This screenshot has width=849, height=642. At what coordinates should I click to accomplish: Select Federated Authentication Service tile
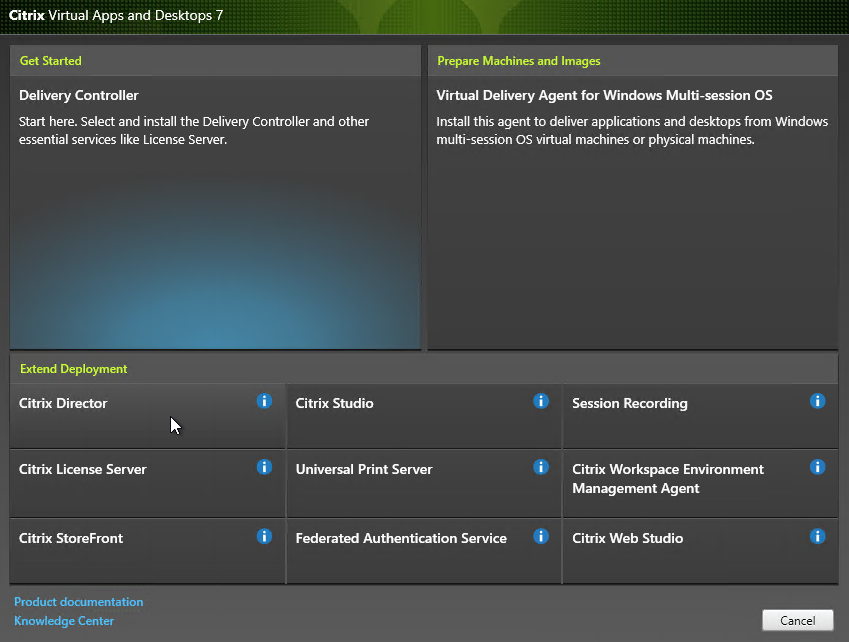click(424, 551)
